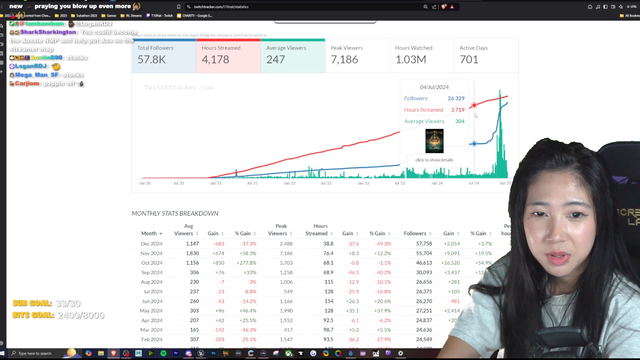Open the Xbox app taskbar icon

pyautogui.click(x=288, y=353)
